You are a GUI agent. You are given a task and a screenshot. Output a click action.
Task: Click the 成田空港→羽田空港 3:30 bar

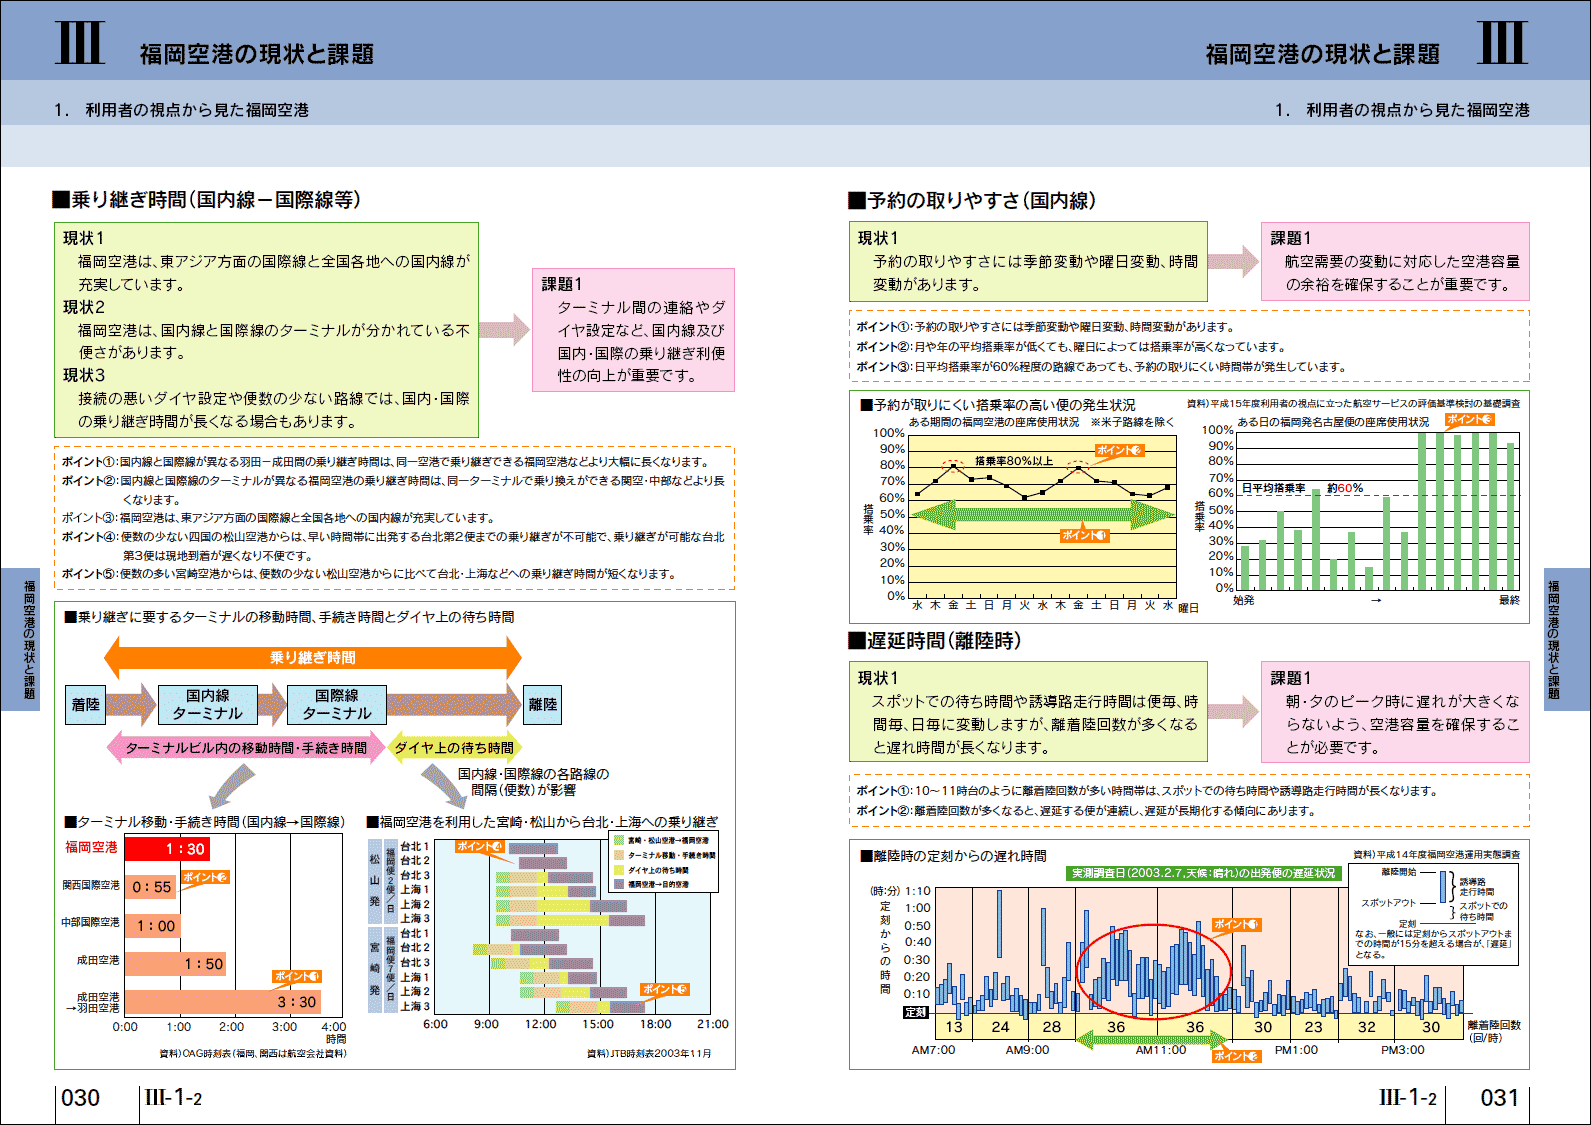click(x=223, y=1002)
